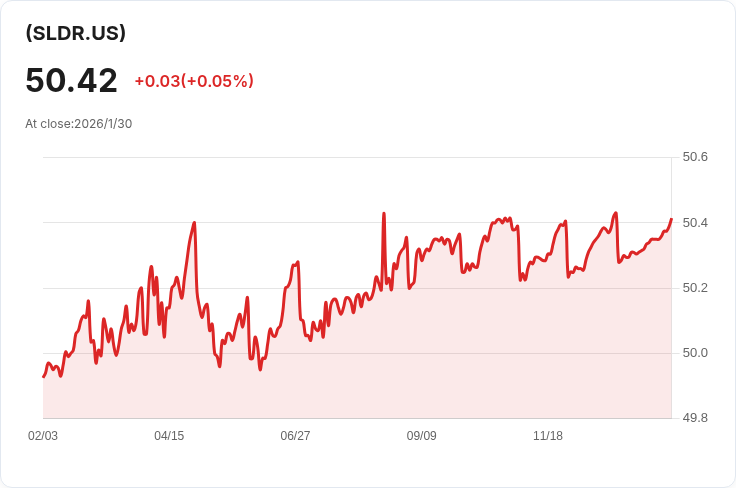The height and width of the screenshot is (488, 736).
Task: Click the At close 2026/1/30 date label
Action: [x=78, y=124]
